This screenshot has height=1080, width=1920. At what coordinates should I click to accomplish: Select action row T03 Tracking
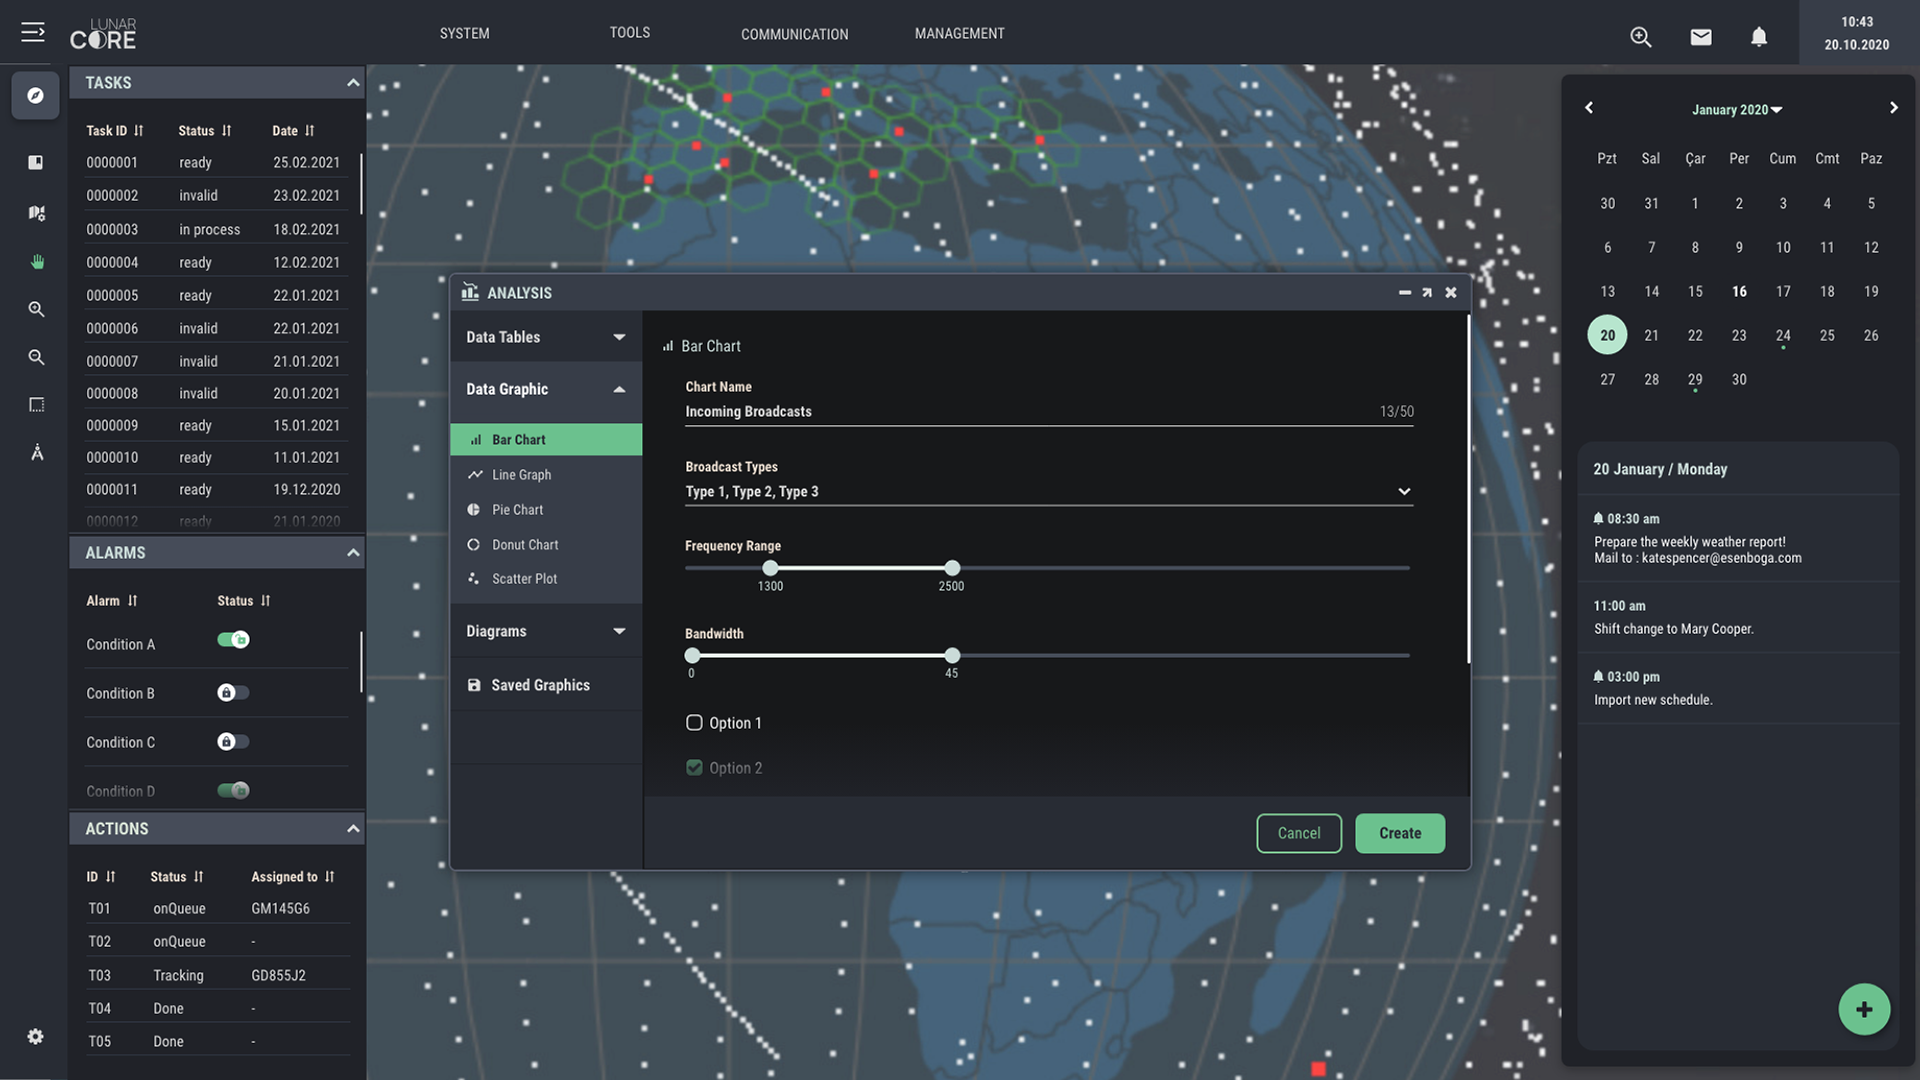click(217, 975)
